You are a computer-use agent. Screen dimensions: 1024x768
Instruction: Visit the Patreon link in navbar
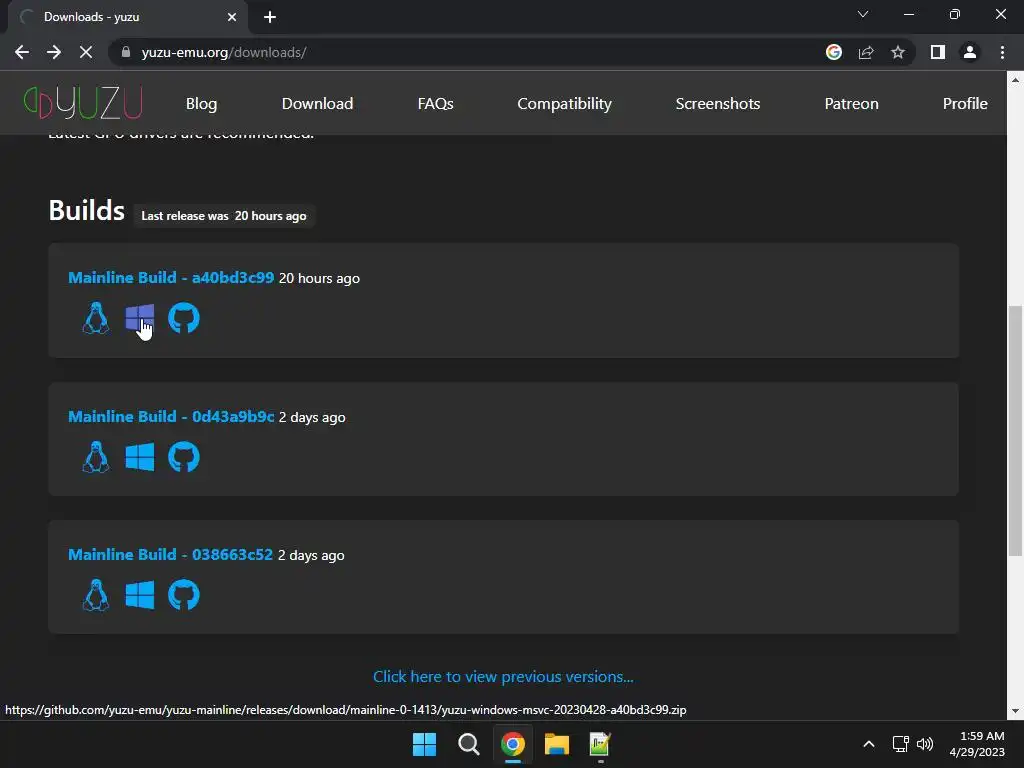(x=852, y=103)
